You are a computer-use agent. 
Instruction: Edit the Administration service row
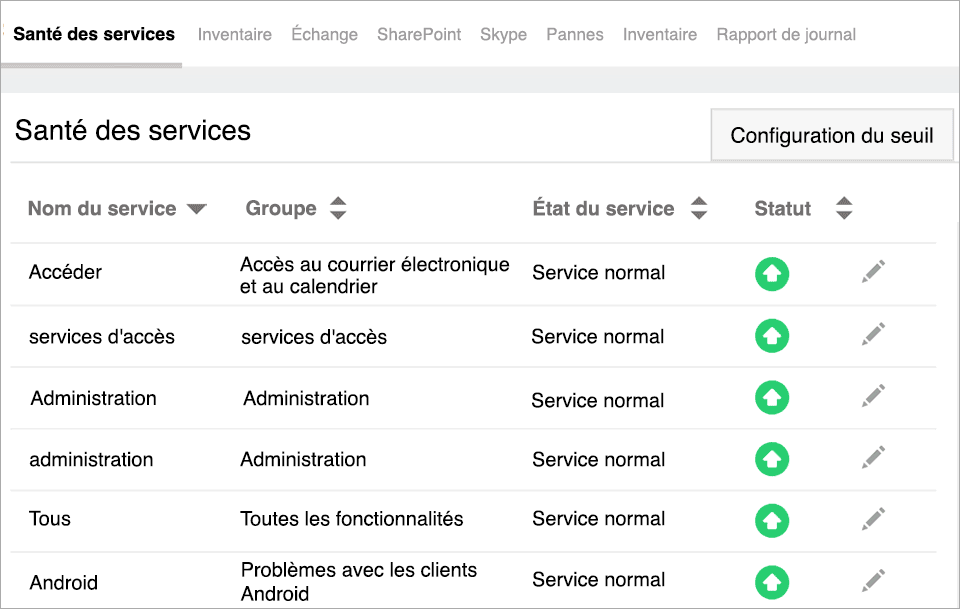pos(872,396)
